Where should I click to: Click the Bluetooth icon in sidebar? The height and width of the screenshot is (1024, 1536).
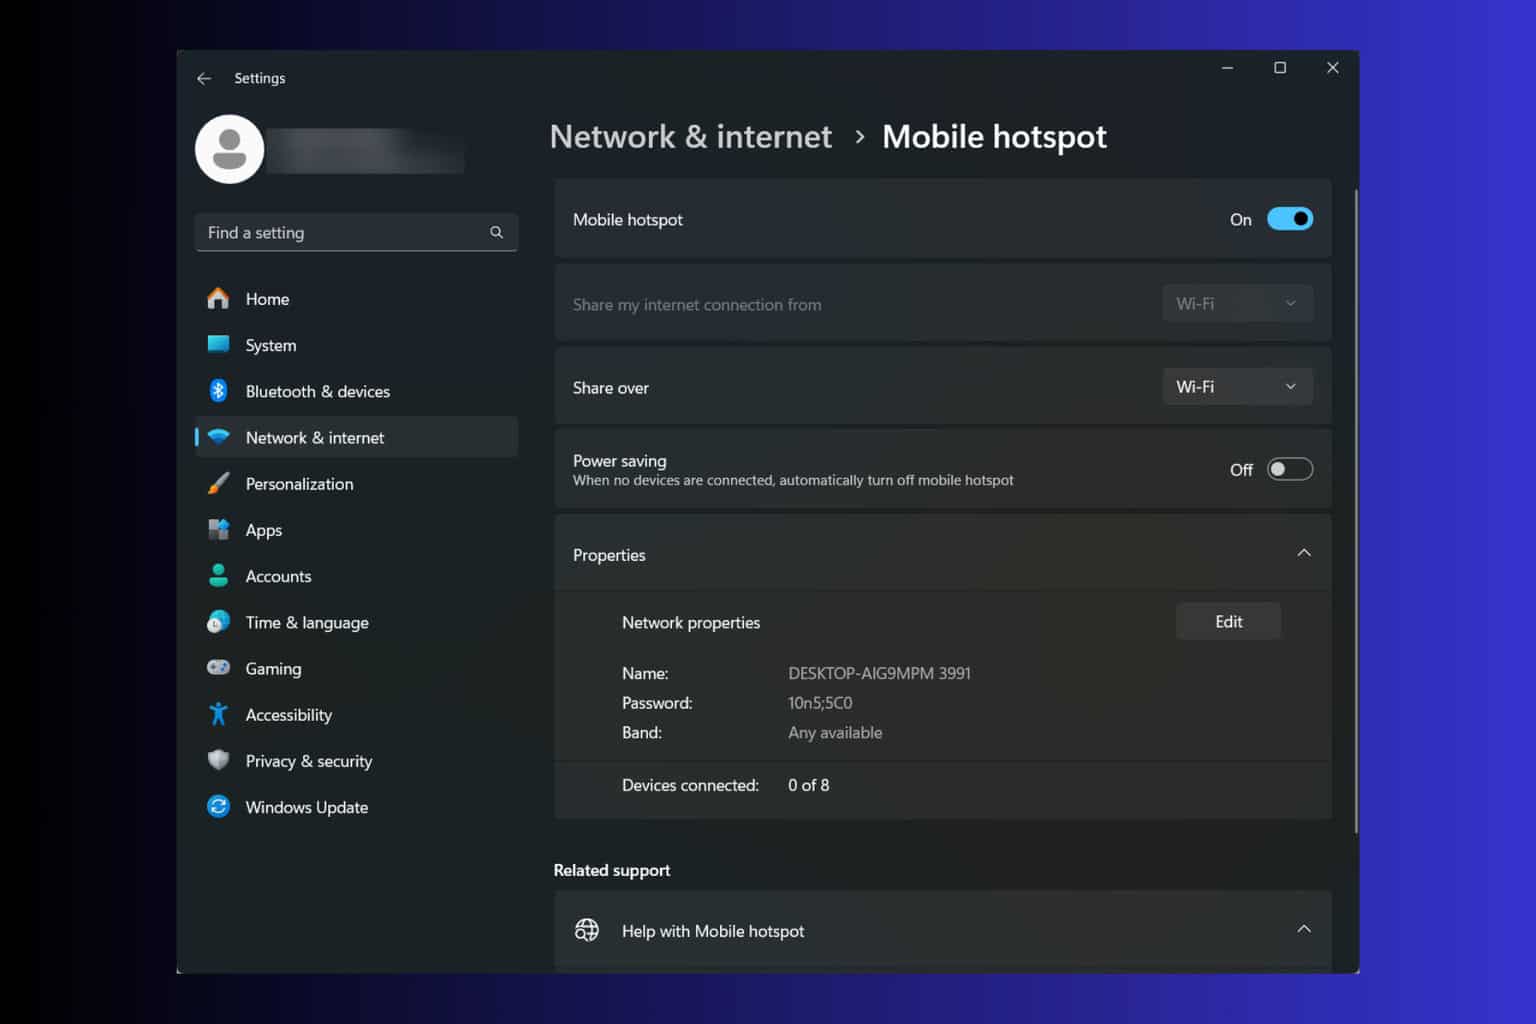218,391
